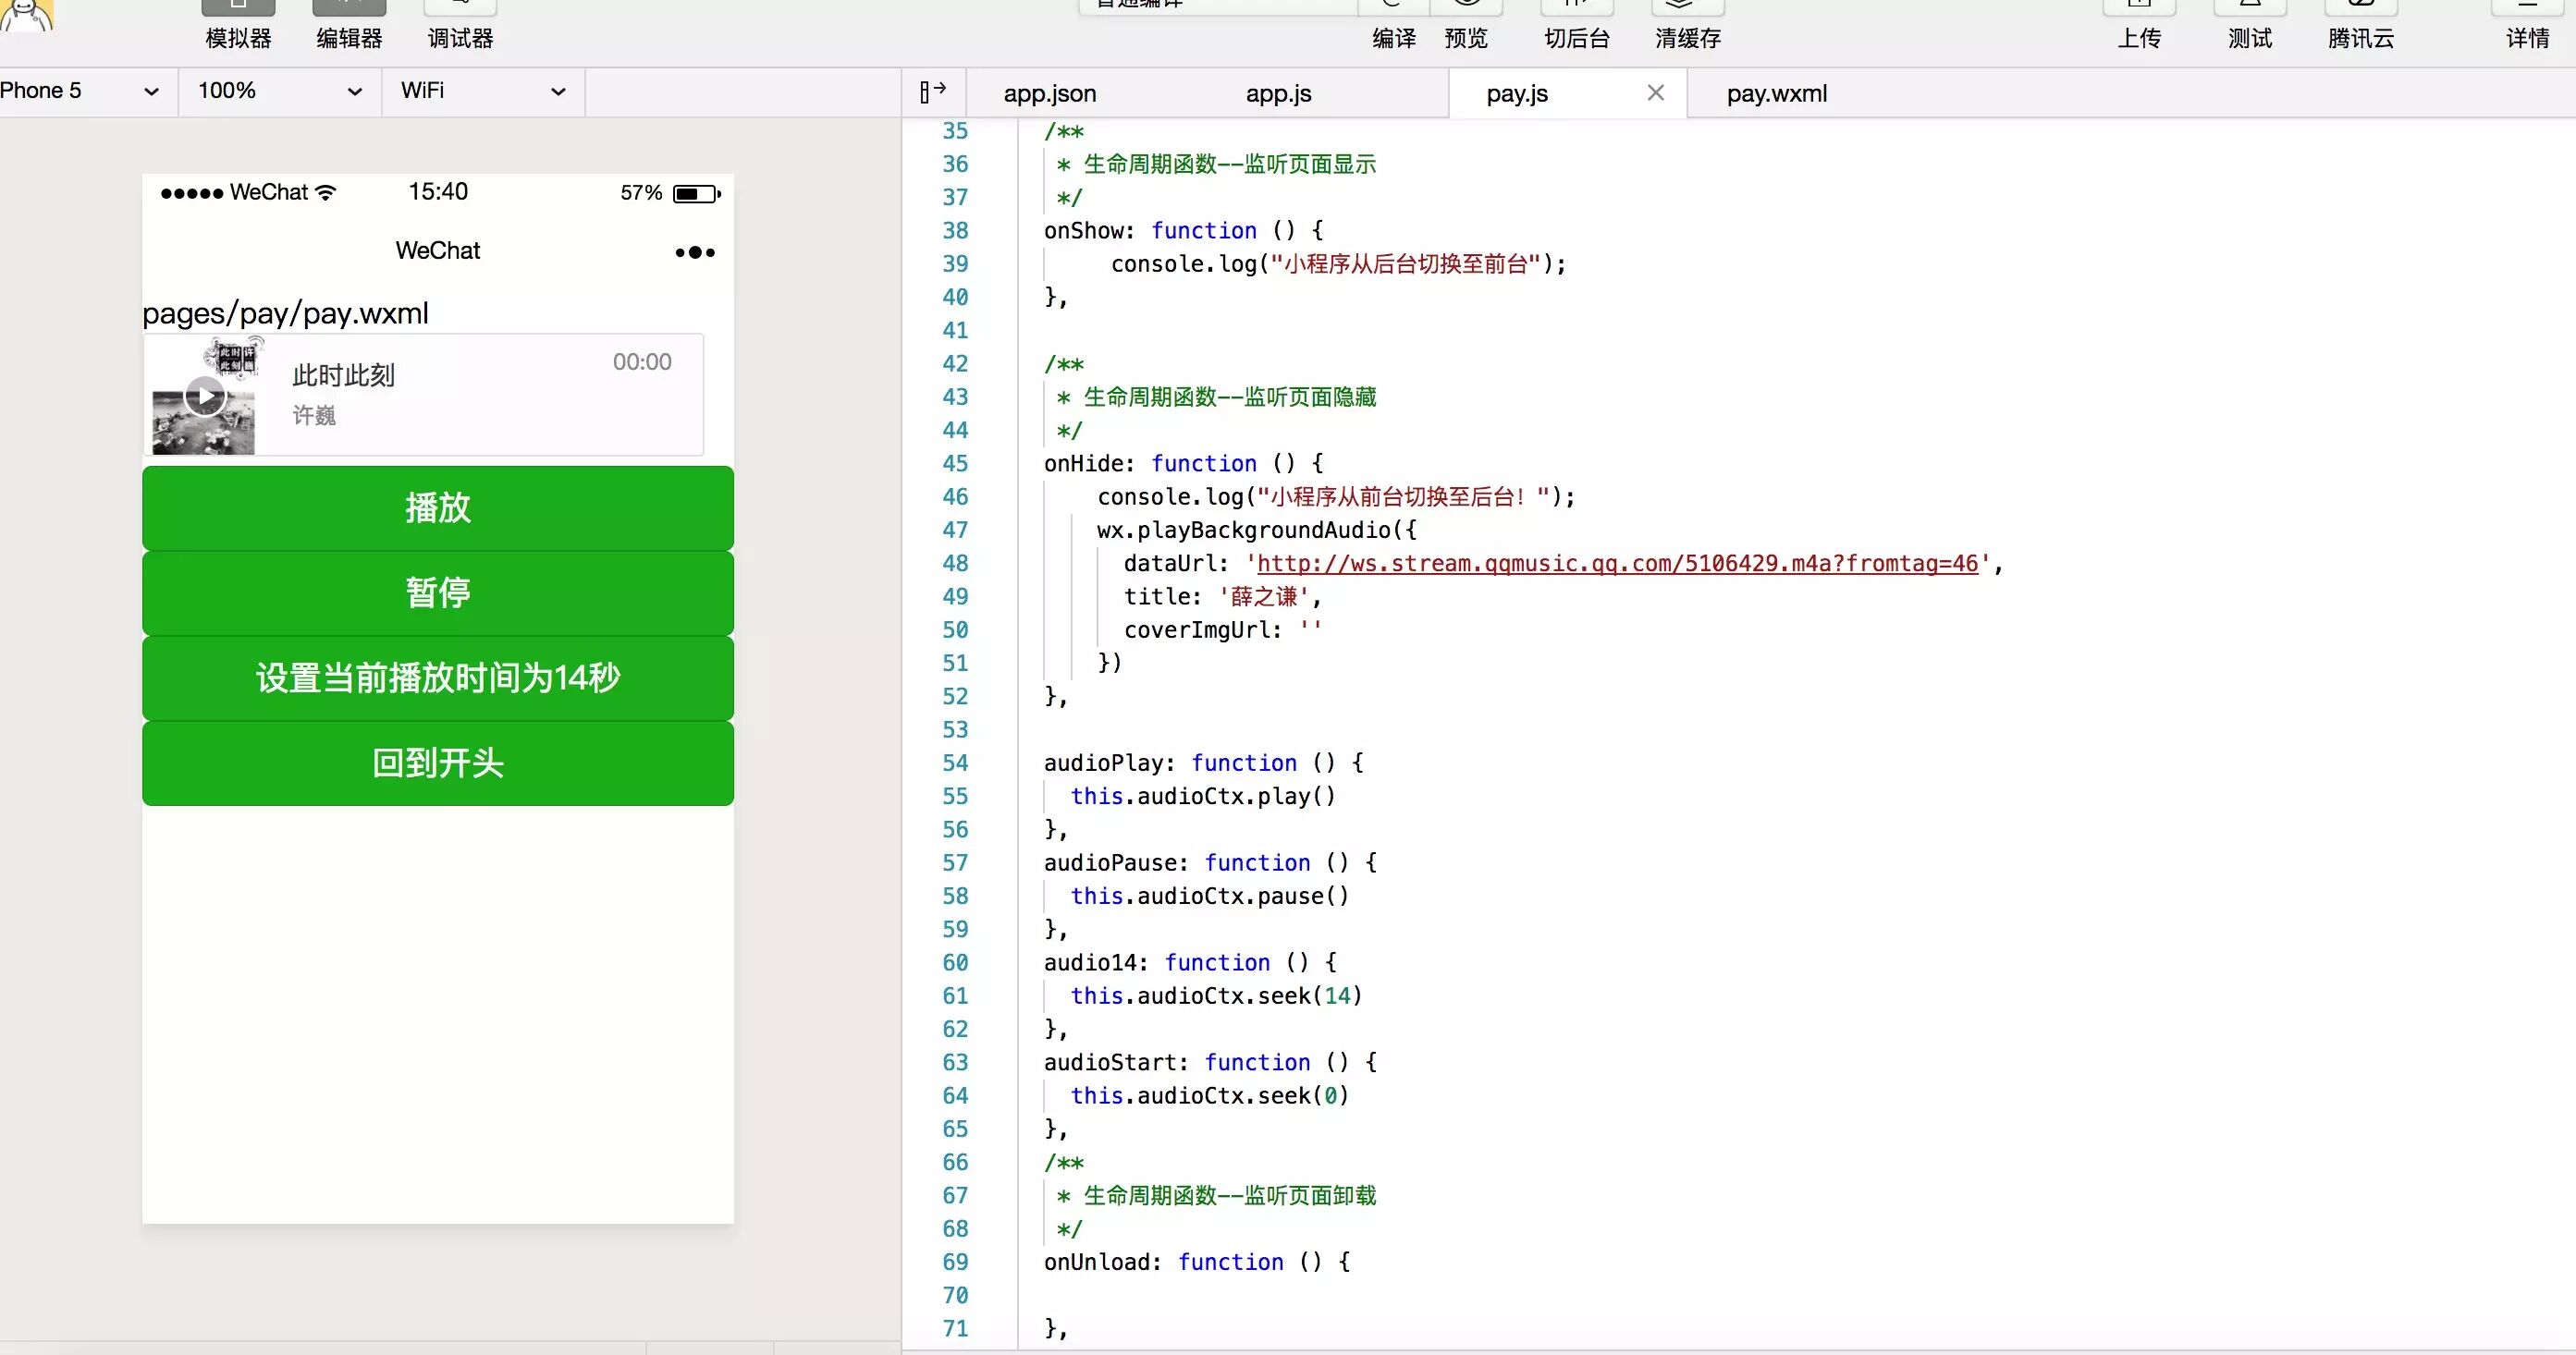Collapse the file tree panel icon

point(933,92)
